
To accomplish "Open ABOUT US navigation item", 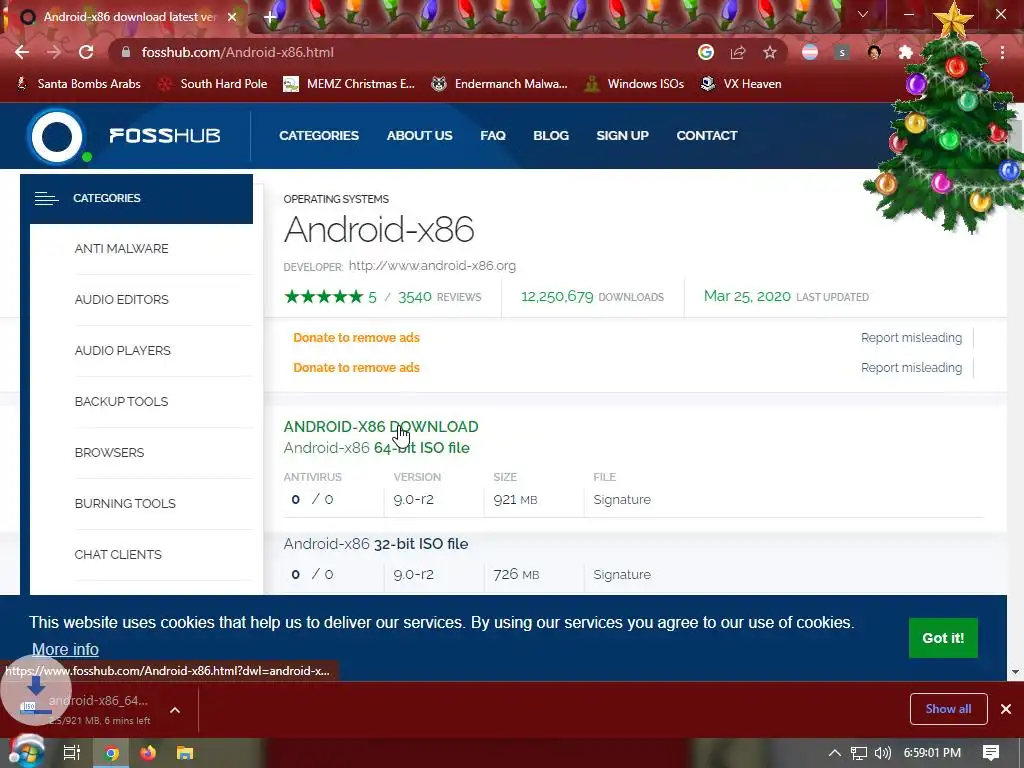I will point(419,135).
